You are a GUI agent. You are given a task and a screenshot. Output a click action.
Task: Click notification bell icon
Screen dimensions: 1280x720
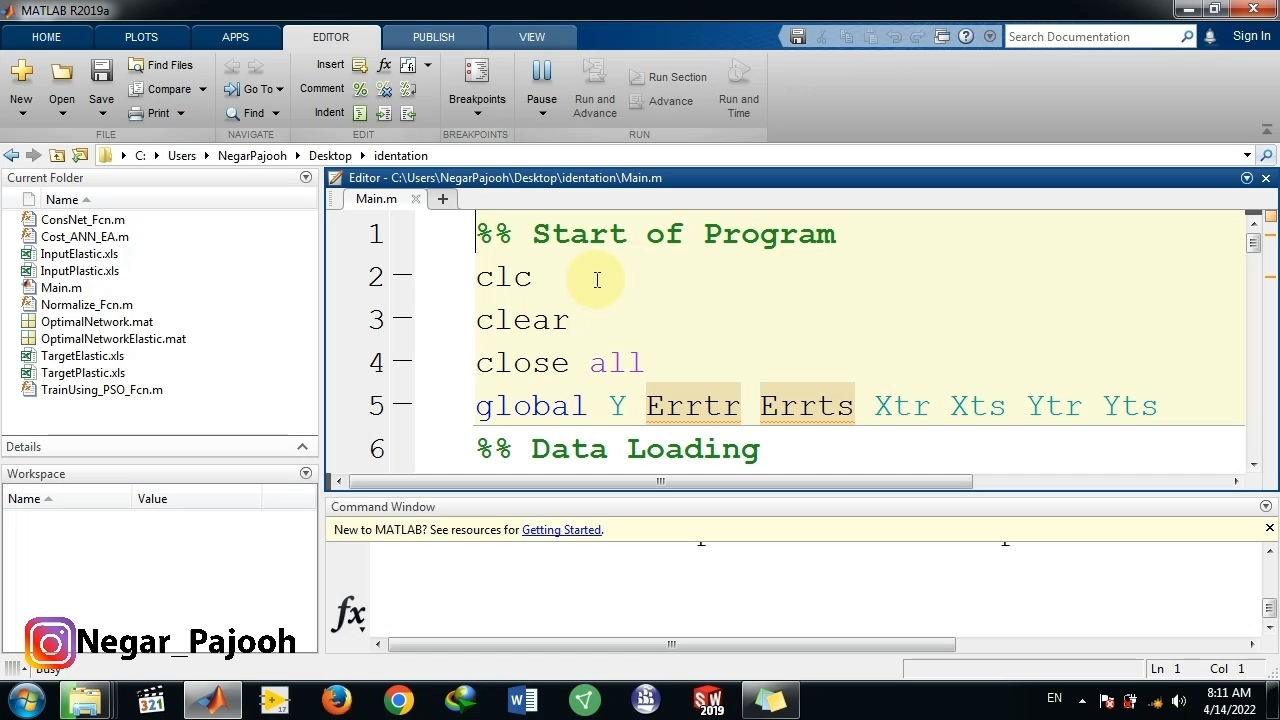click(x=1210, y=37)
